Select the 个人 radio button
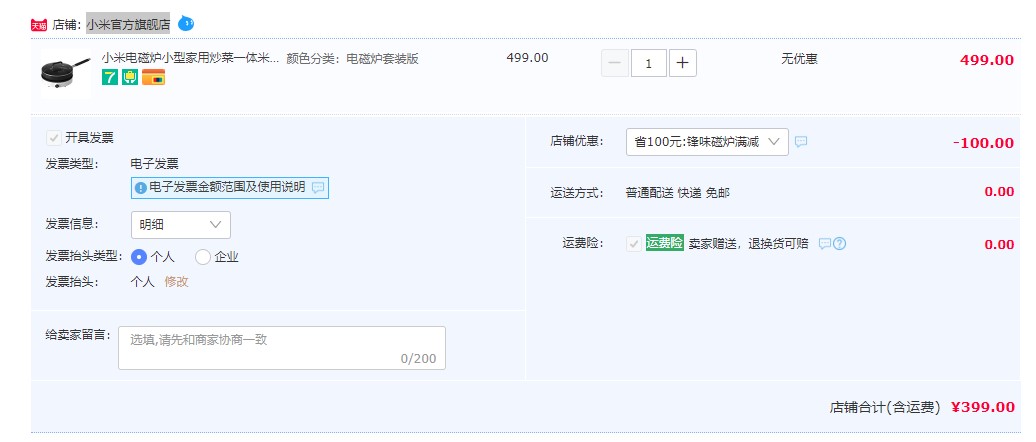 click(139, 257)
